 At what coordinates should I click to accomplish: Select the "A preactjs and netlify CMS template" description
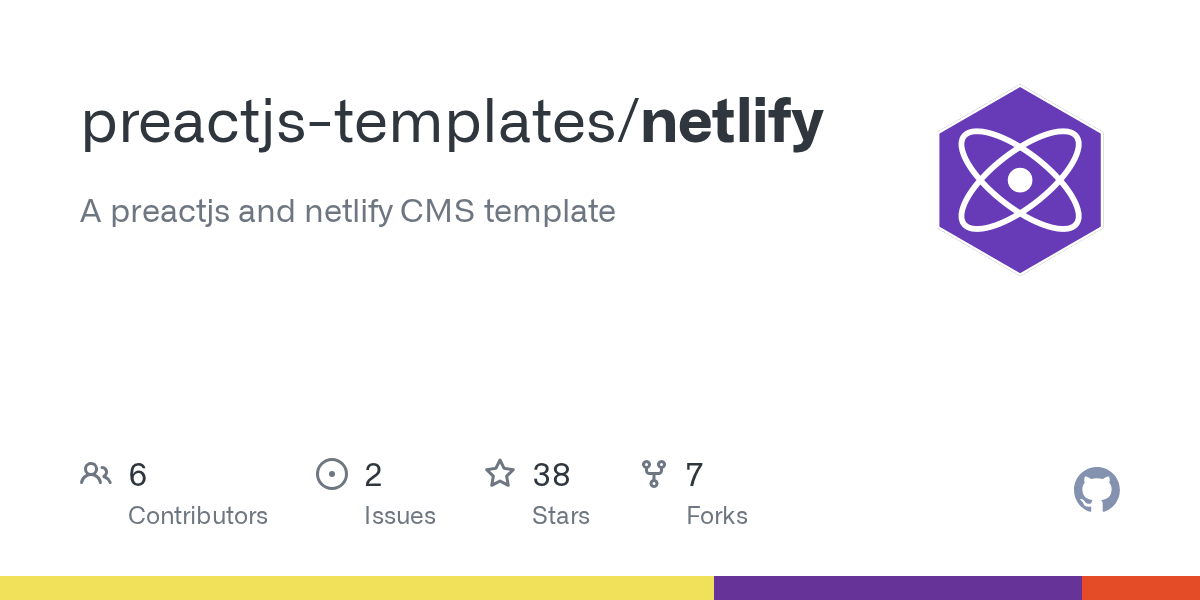[347, 211]
